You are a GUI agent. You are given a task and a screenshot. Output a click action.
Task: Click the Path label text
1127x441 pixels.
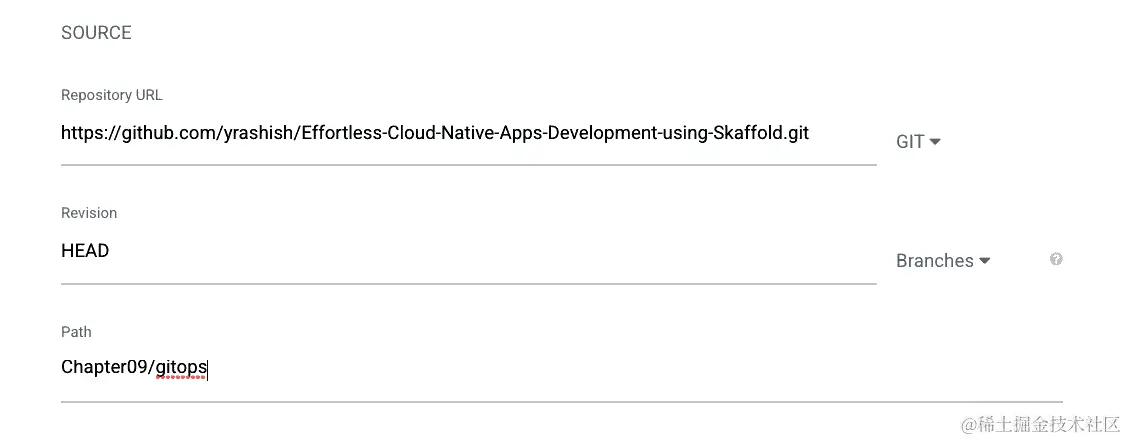[x=76, y=332]
